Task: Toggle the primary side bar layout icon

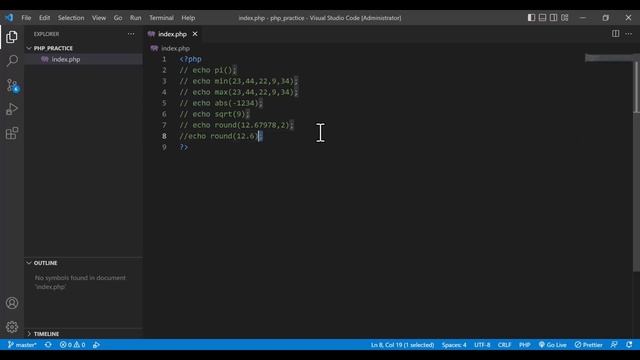Action: click(531, 18)
